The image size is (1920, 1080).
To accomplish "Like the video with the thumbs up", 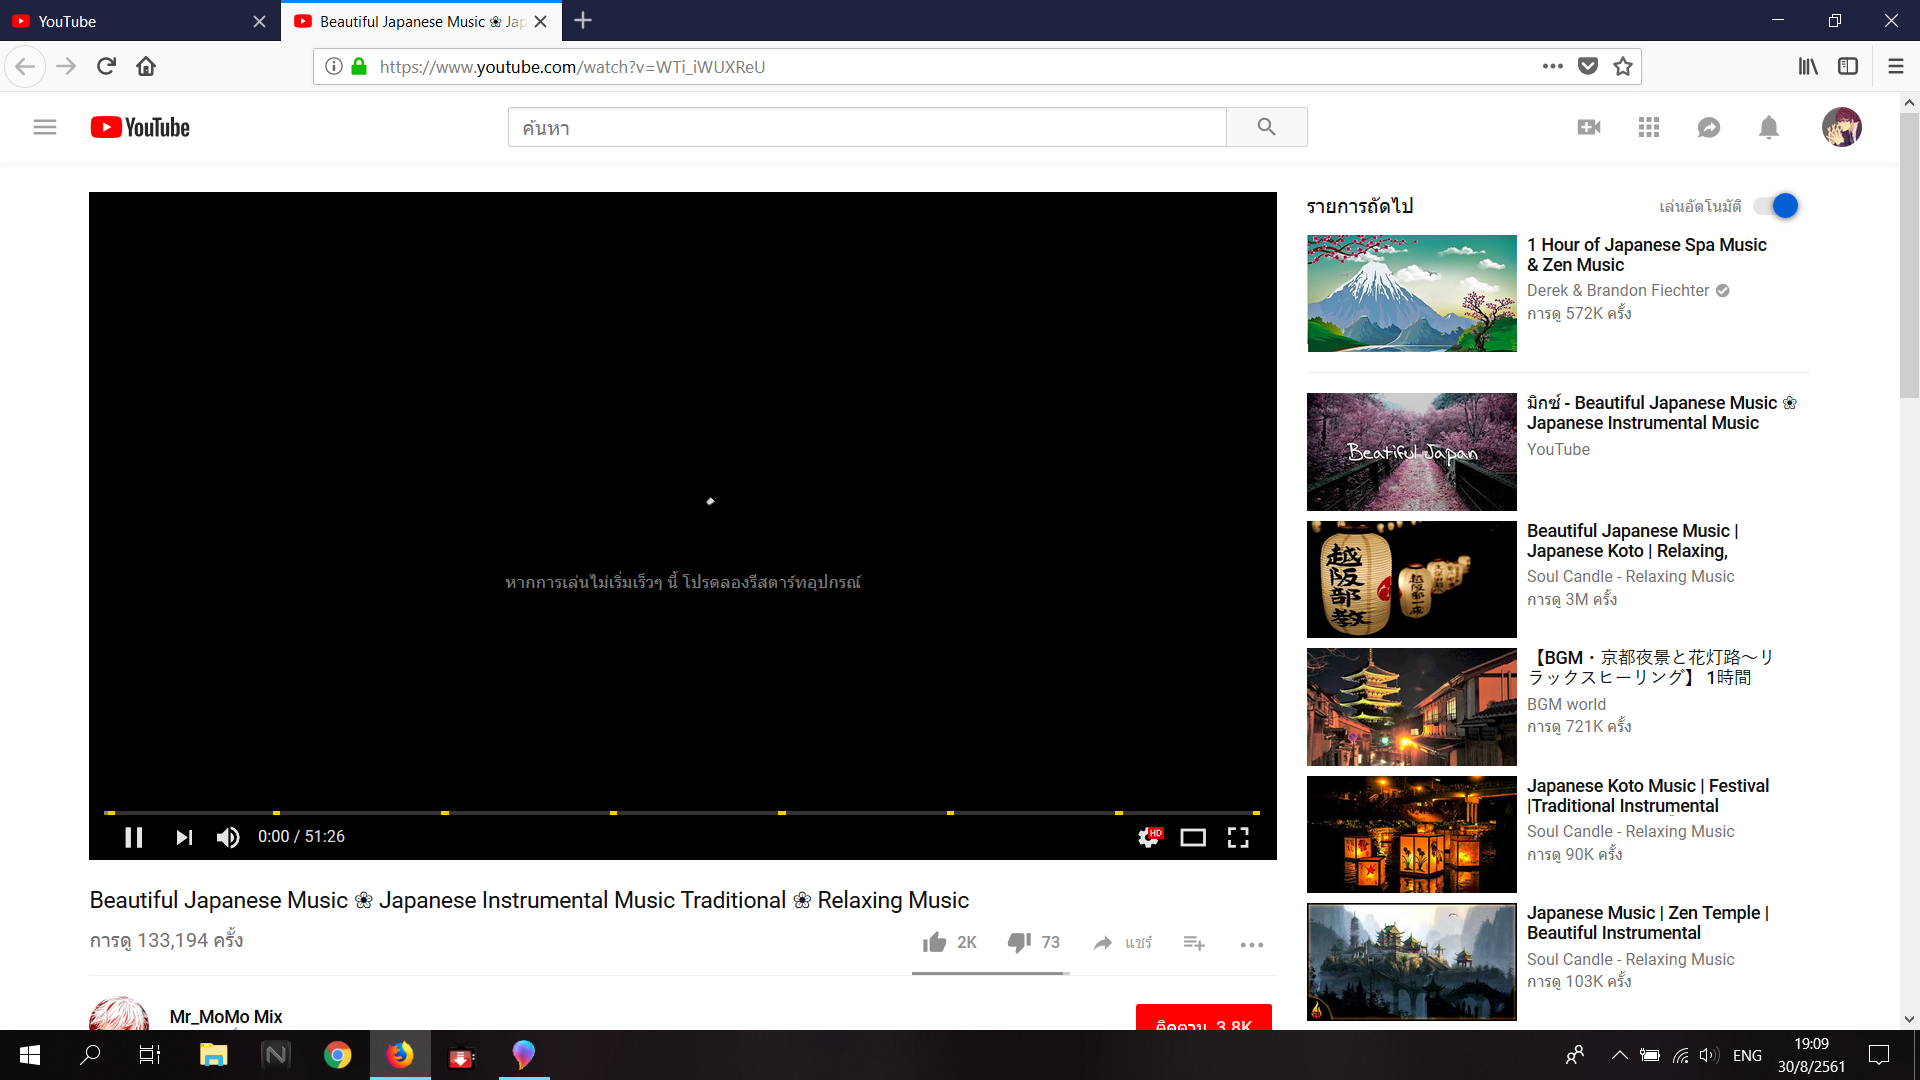I will coord(935,942).
